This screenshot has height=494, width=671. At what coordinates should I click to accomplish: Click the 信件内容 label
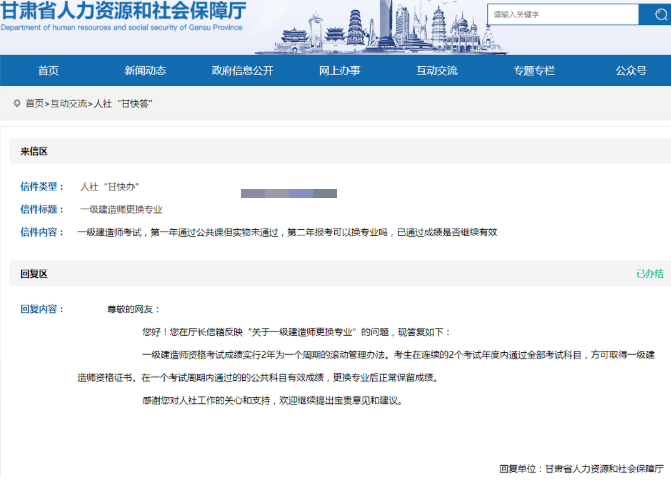point(42,232)
